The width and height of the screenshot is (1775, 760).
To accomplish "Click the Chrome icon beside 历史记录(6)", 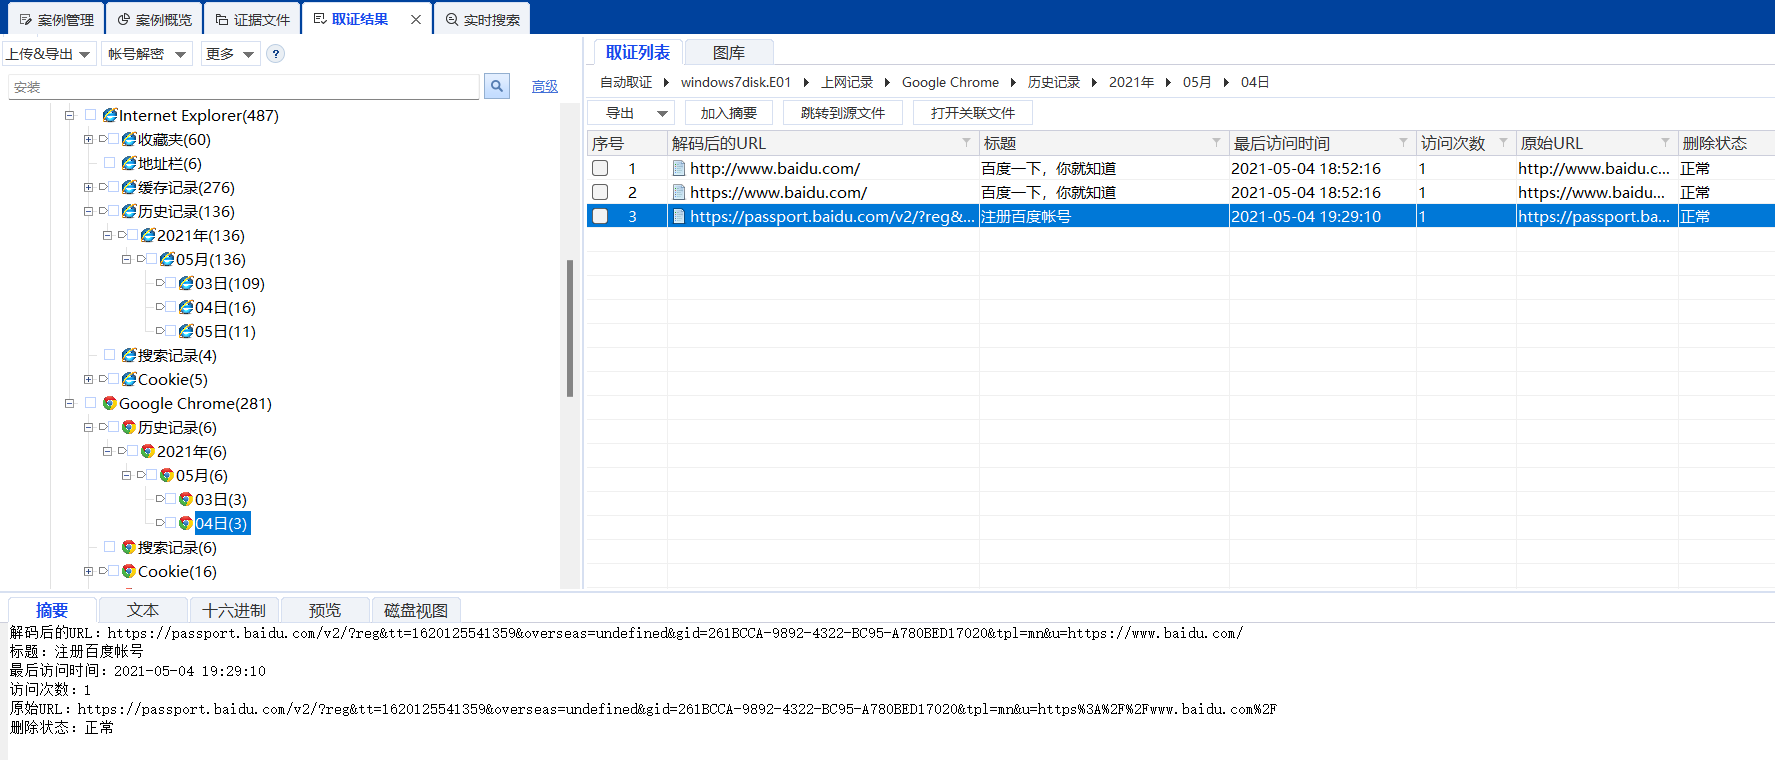I will click(x=129, y=427).
